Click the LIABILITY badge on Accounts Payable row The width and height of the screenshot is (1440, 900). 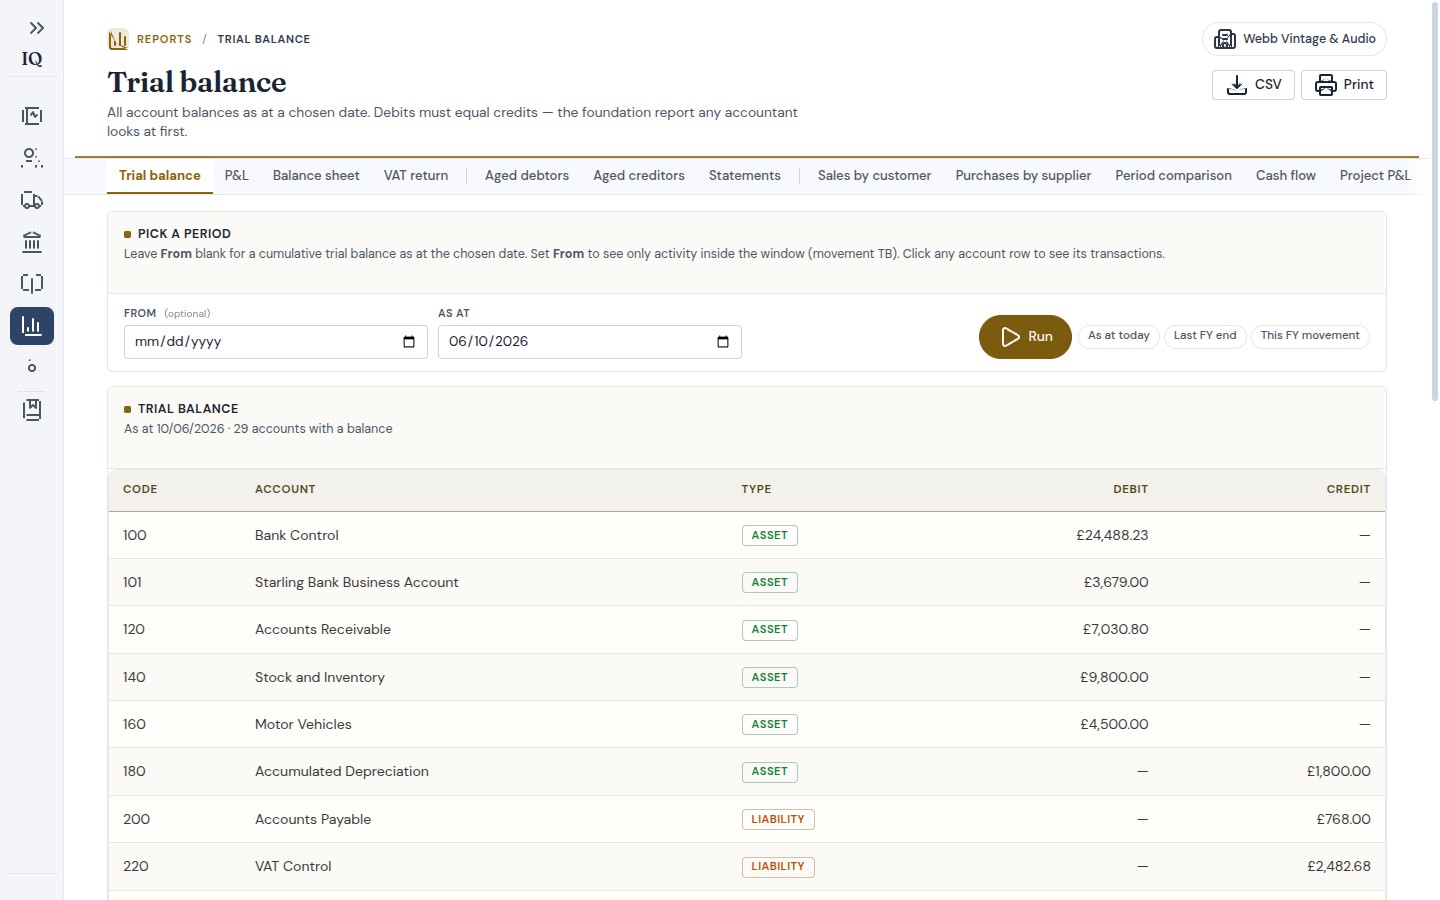[778, 820]
